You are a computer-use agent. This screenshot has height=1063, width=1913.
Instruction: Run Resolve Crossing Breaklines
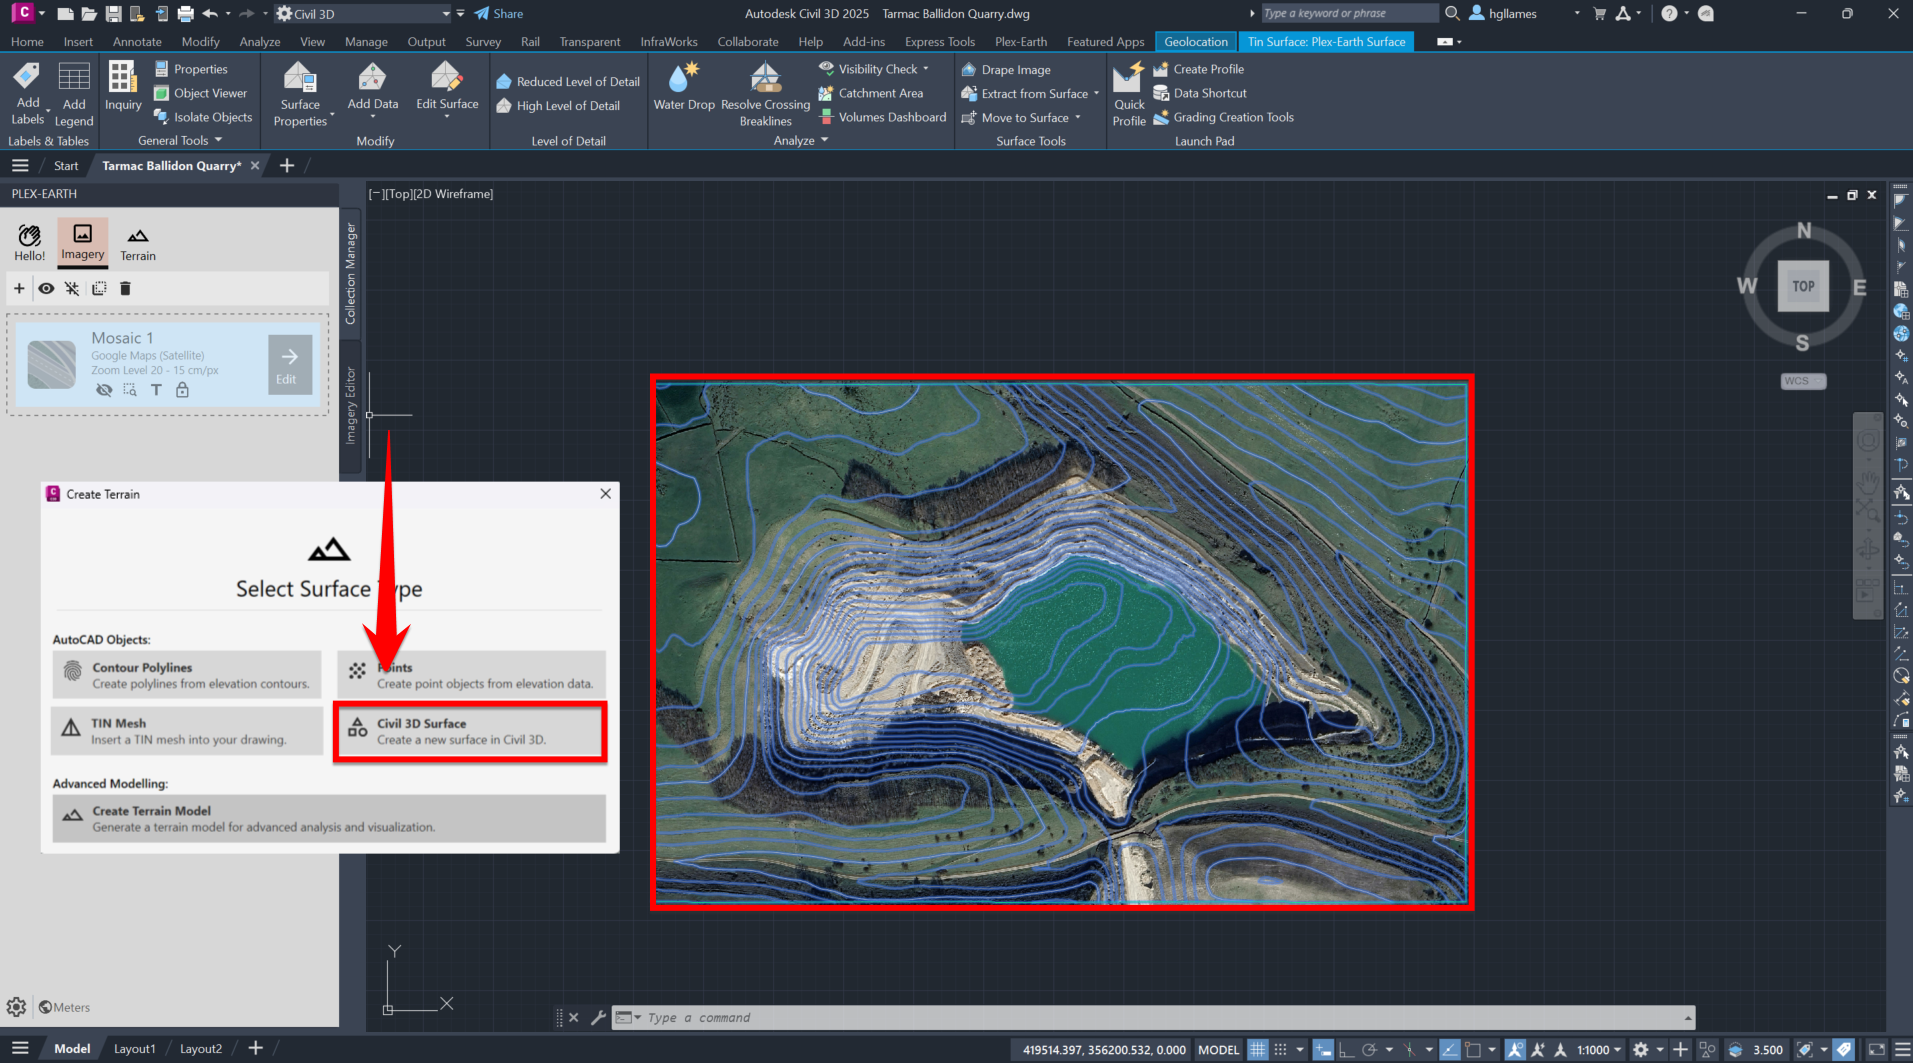tap(765, 93)
